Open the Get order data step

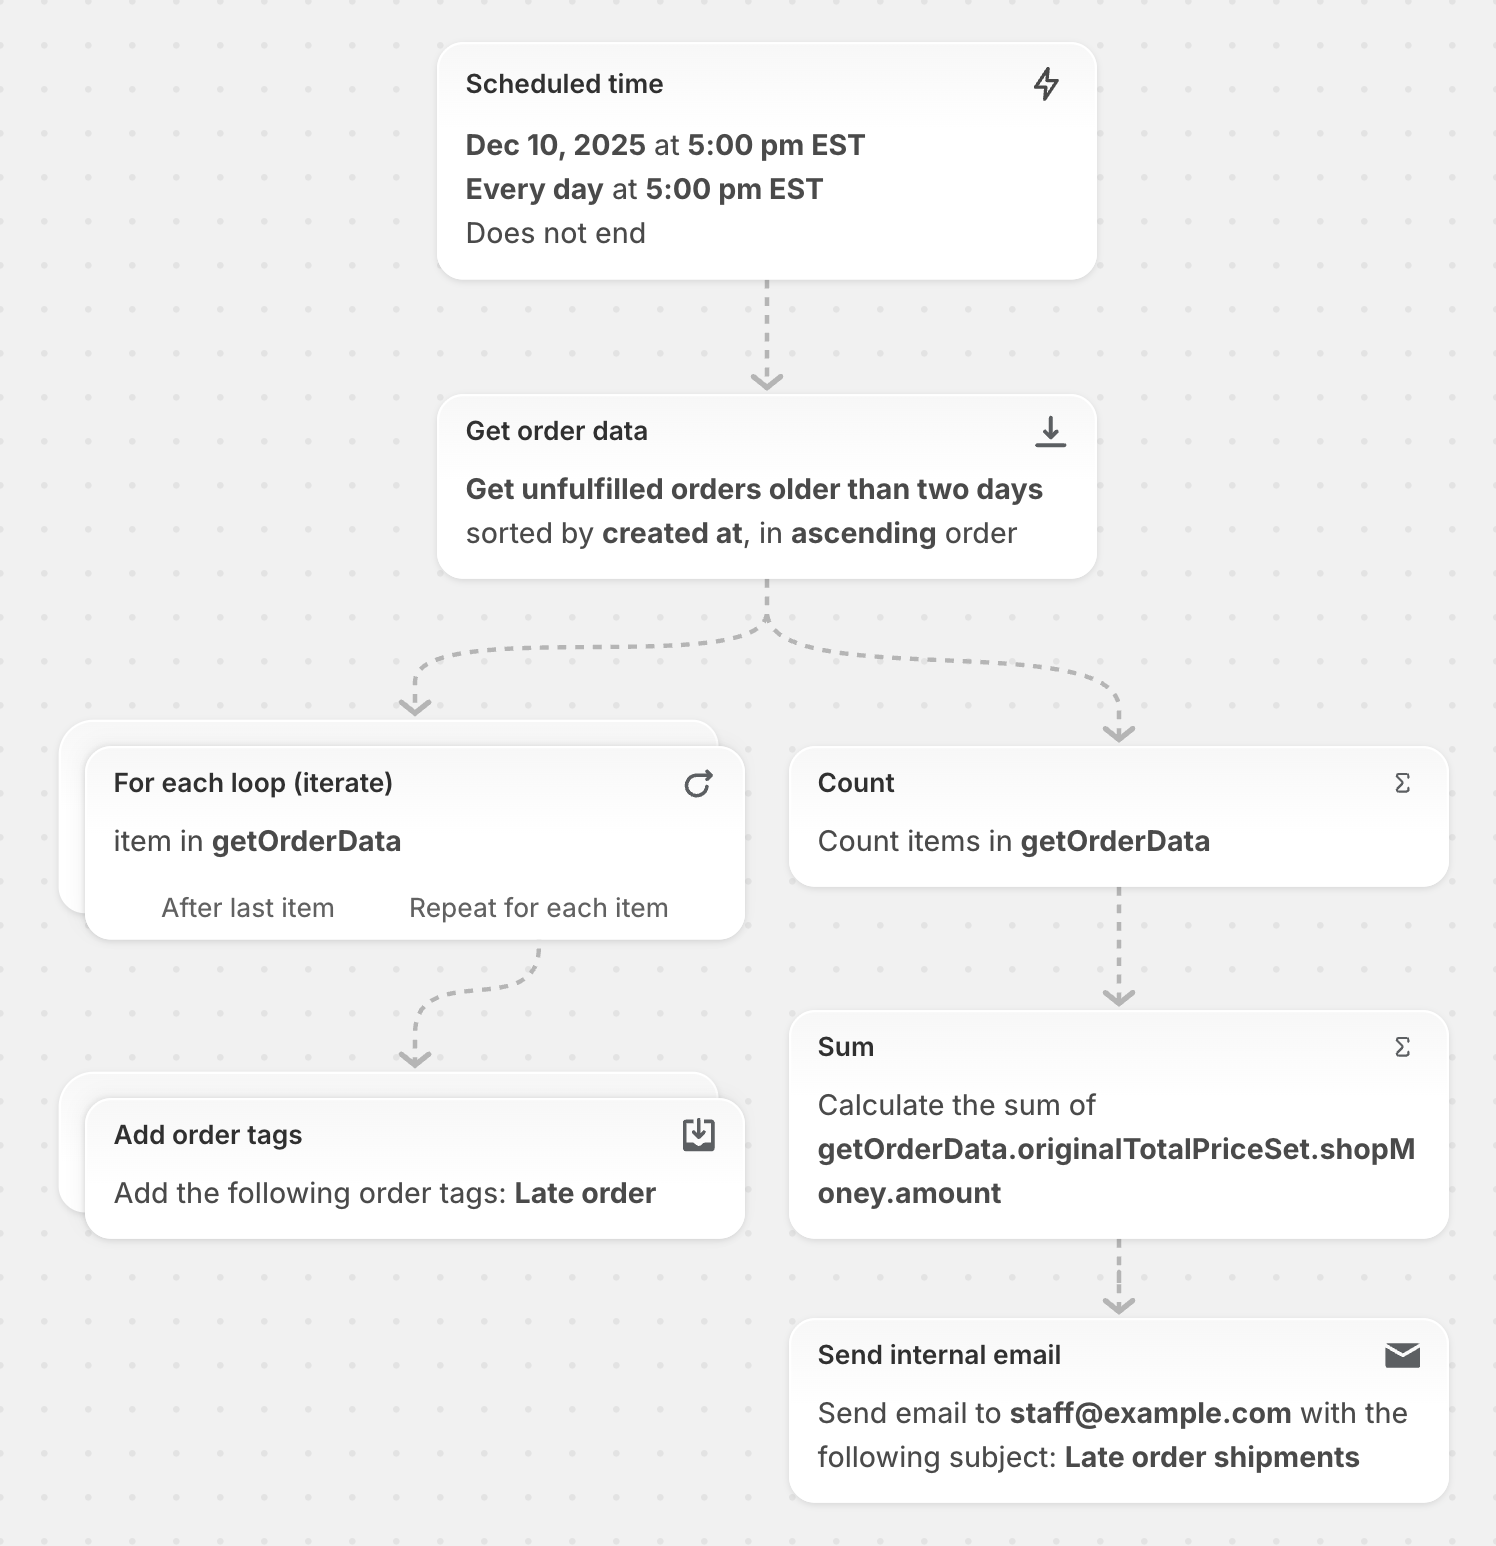click(767, 486)
